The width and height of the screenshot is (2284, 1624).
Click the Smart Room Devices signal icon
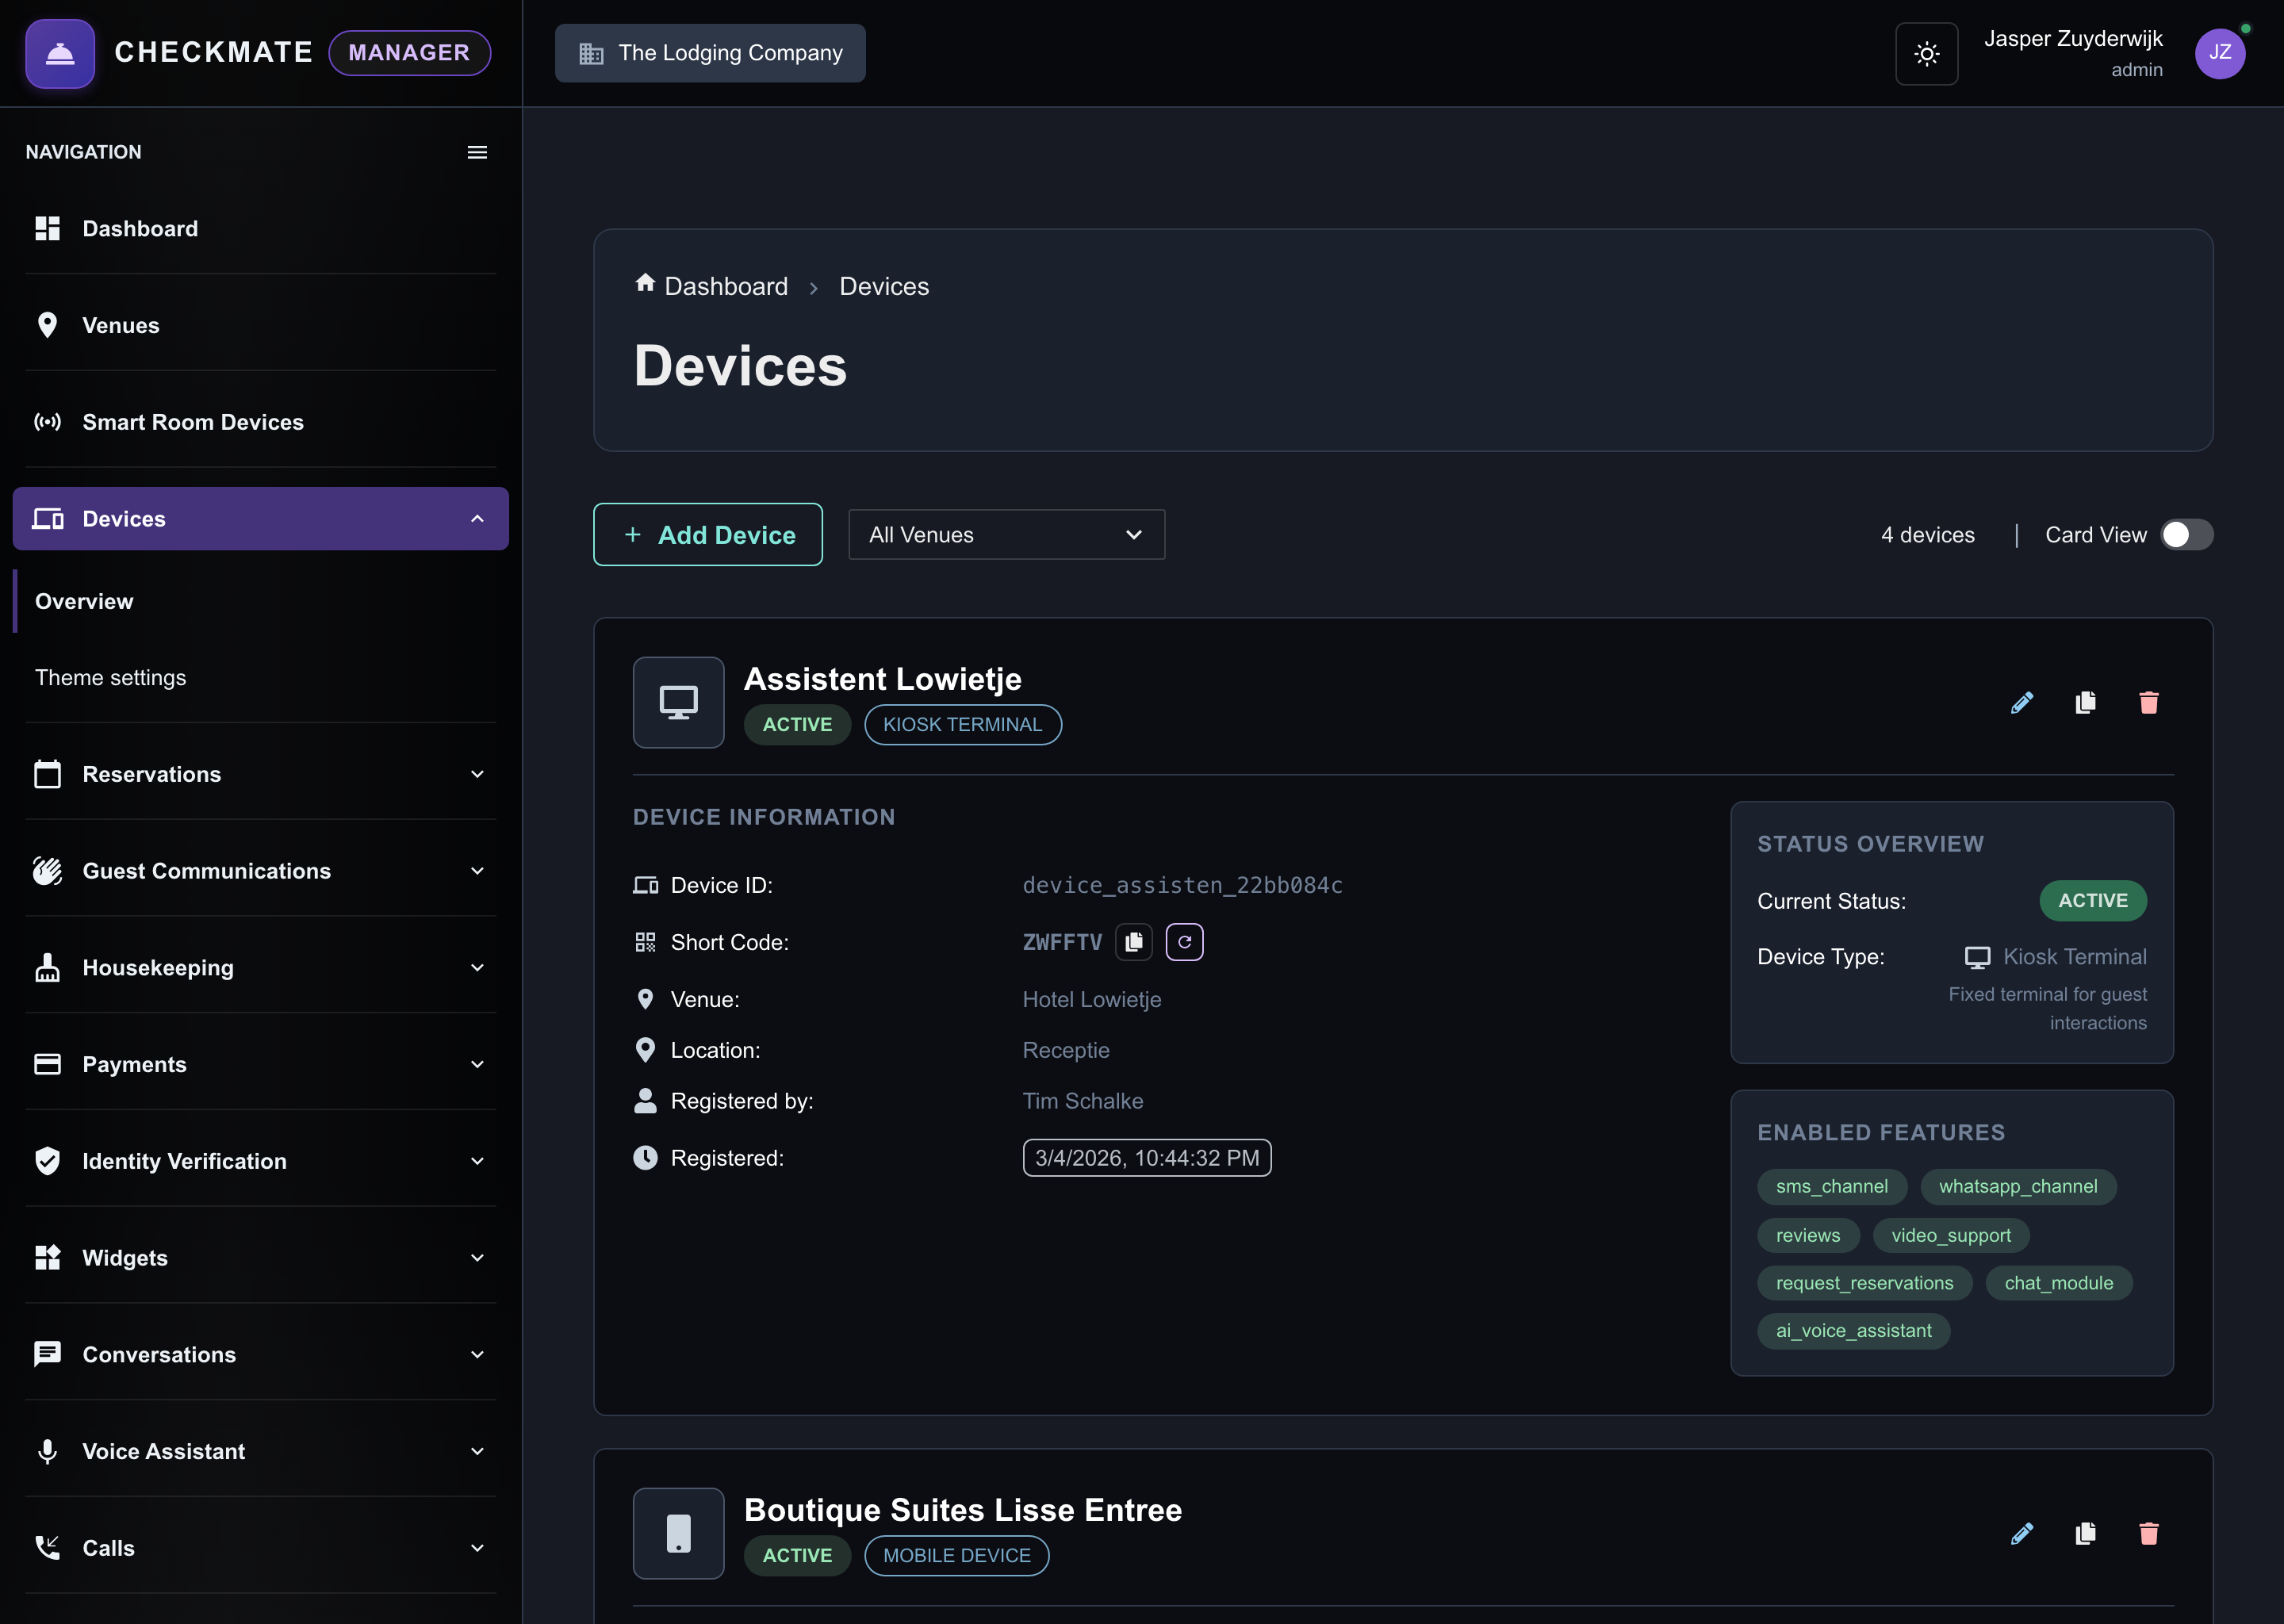pos(47,422)
